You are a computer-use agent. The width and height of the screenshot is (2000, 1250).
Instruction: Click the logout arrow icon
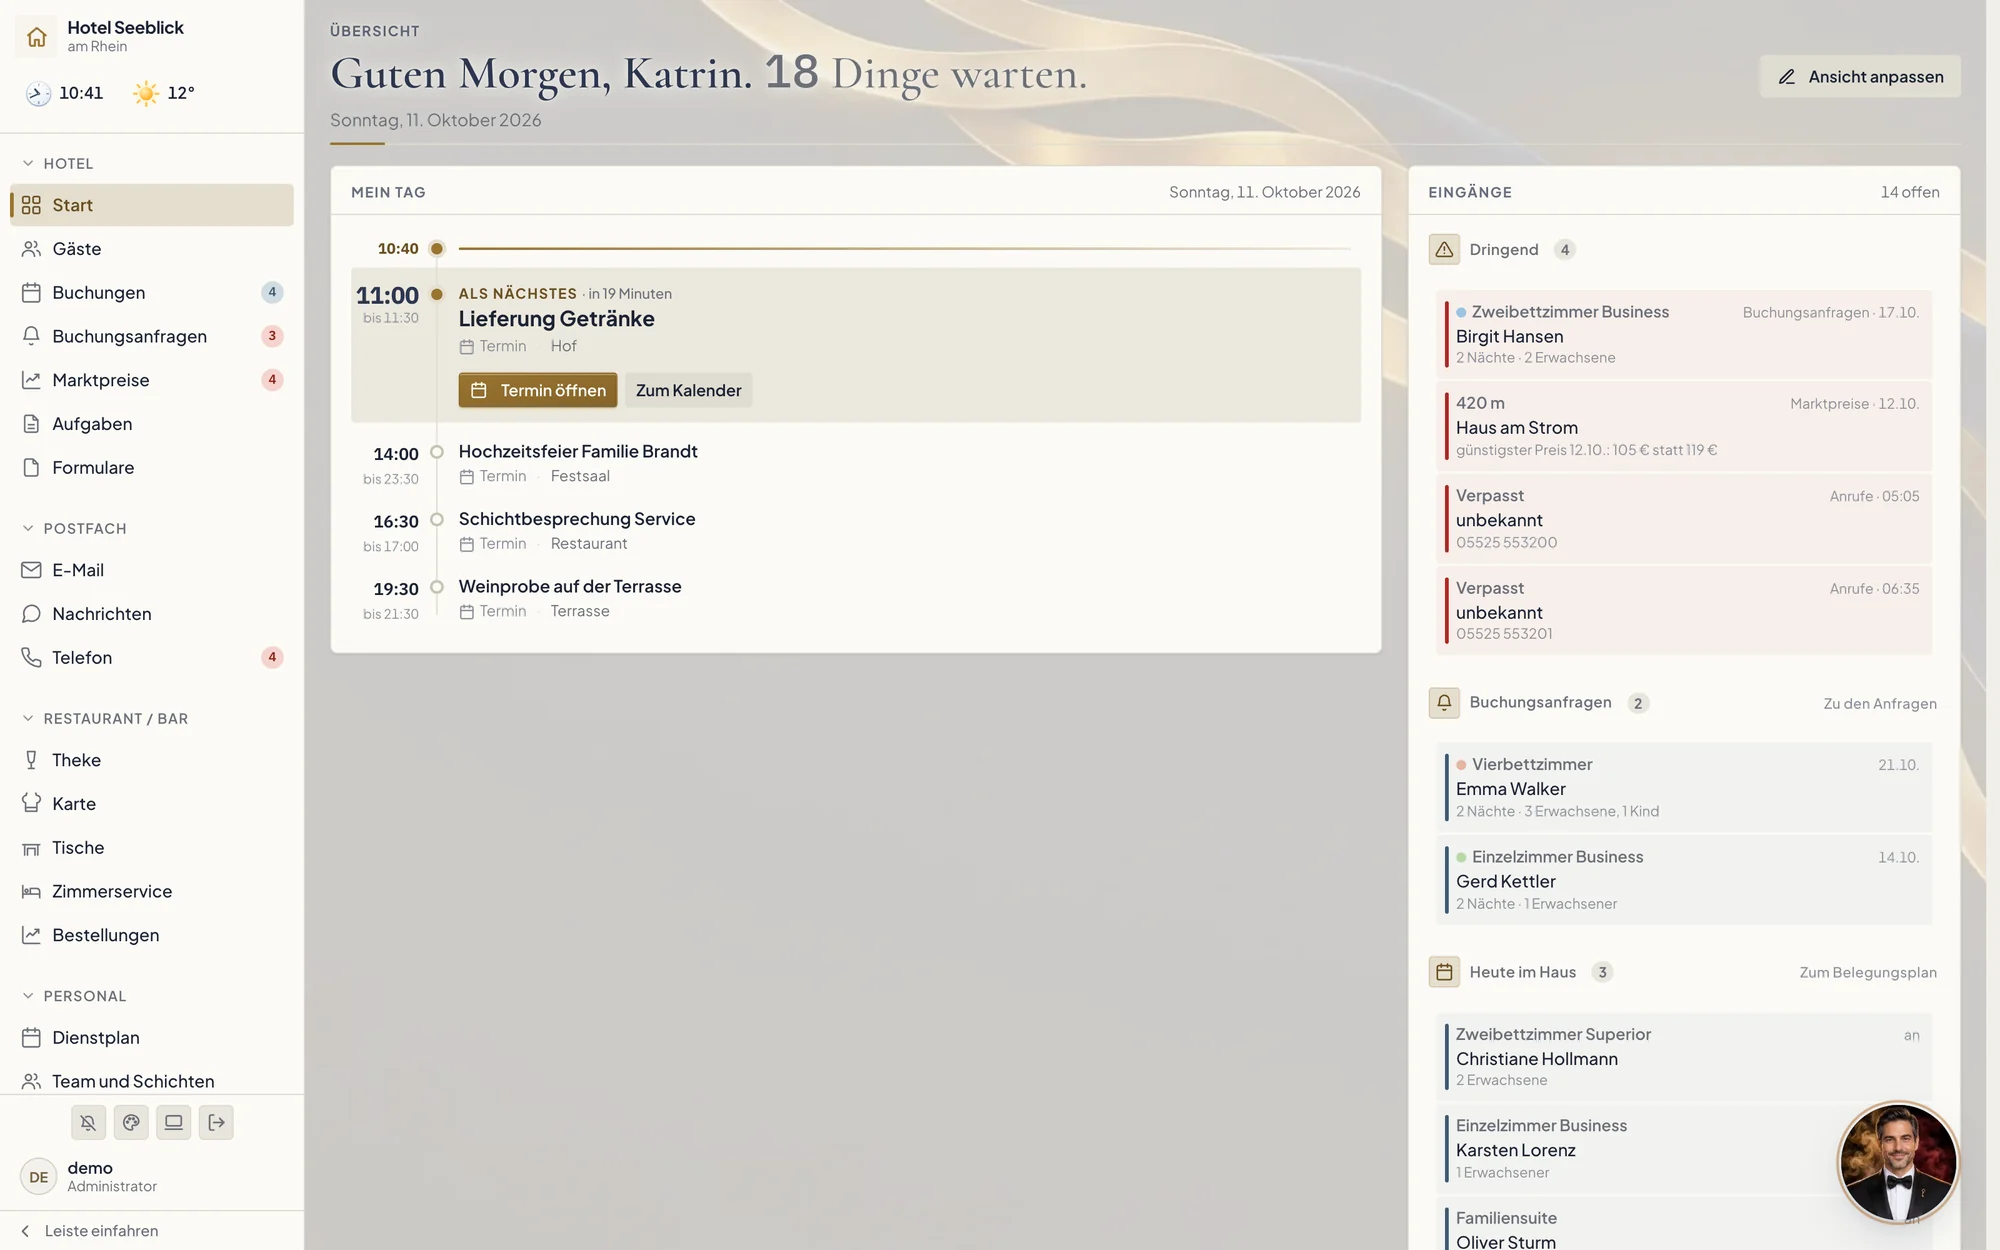[x=216, y=1123]
